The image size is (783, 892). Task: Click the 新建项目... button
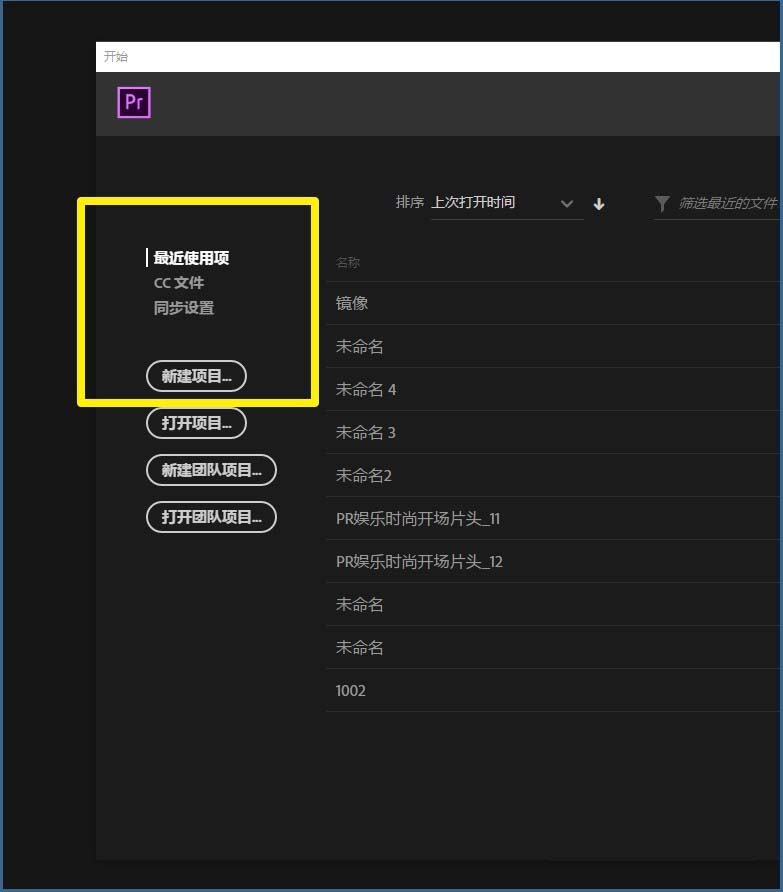(x=196, y=376)
